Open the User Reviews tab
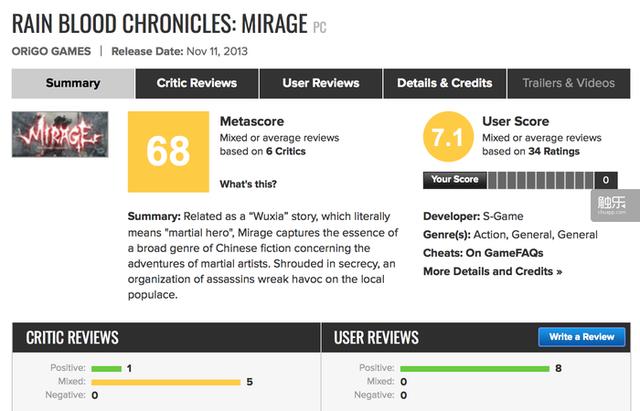 (x=321, y=83)
